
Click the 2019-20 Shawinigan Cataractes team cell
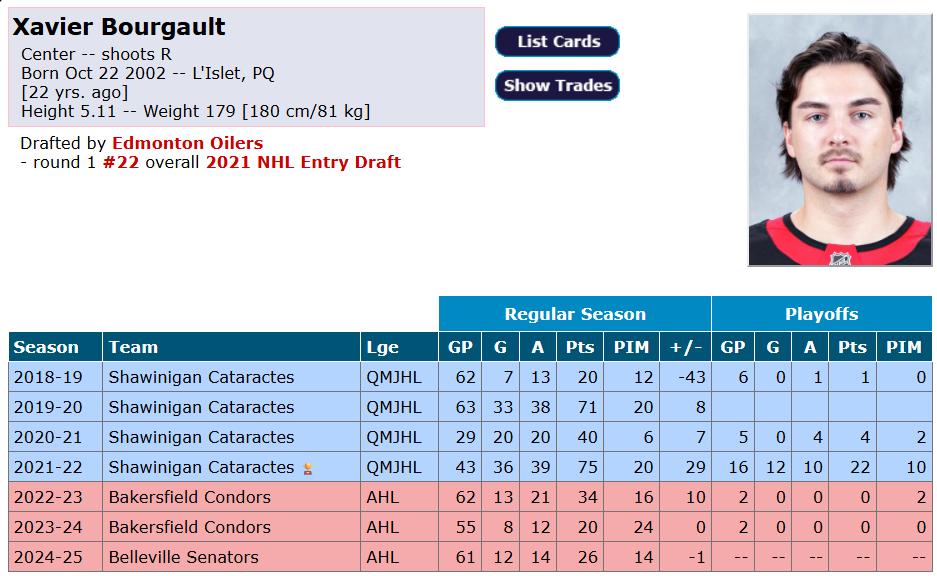point(231,407)
